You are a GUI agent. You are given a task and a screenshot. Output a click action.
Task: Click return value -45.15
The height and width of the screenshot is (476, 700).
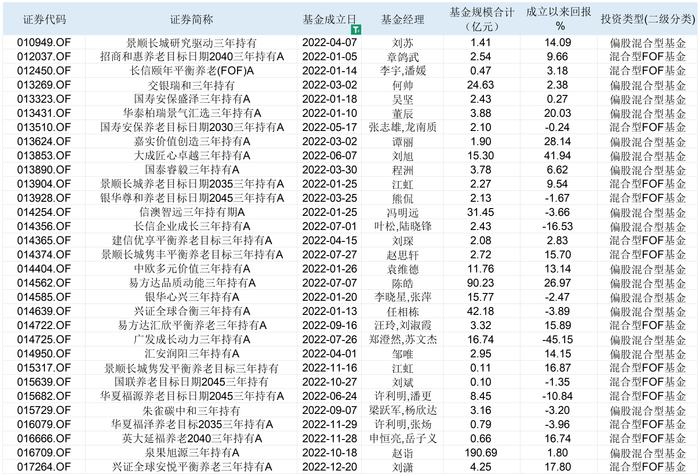558,339
